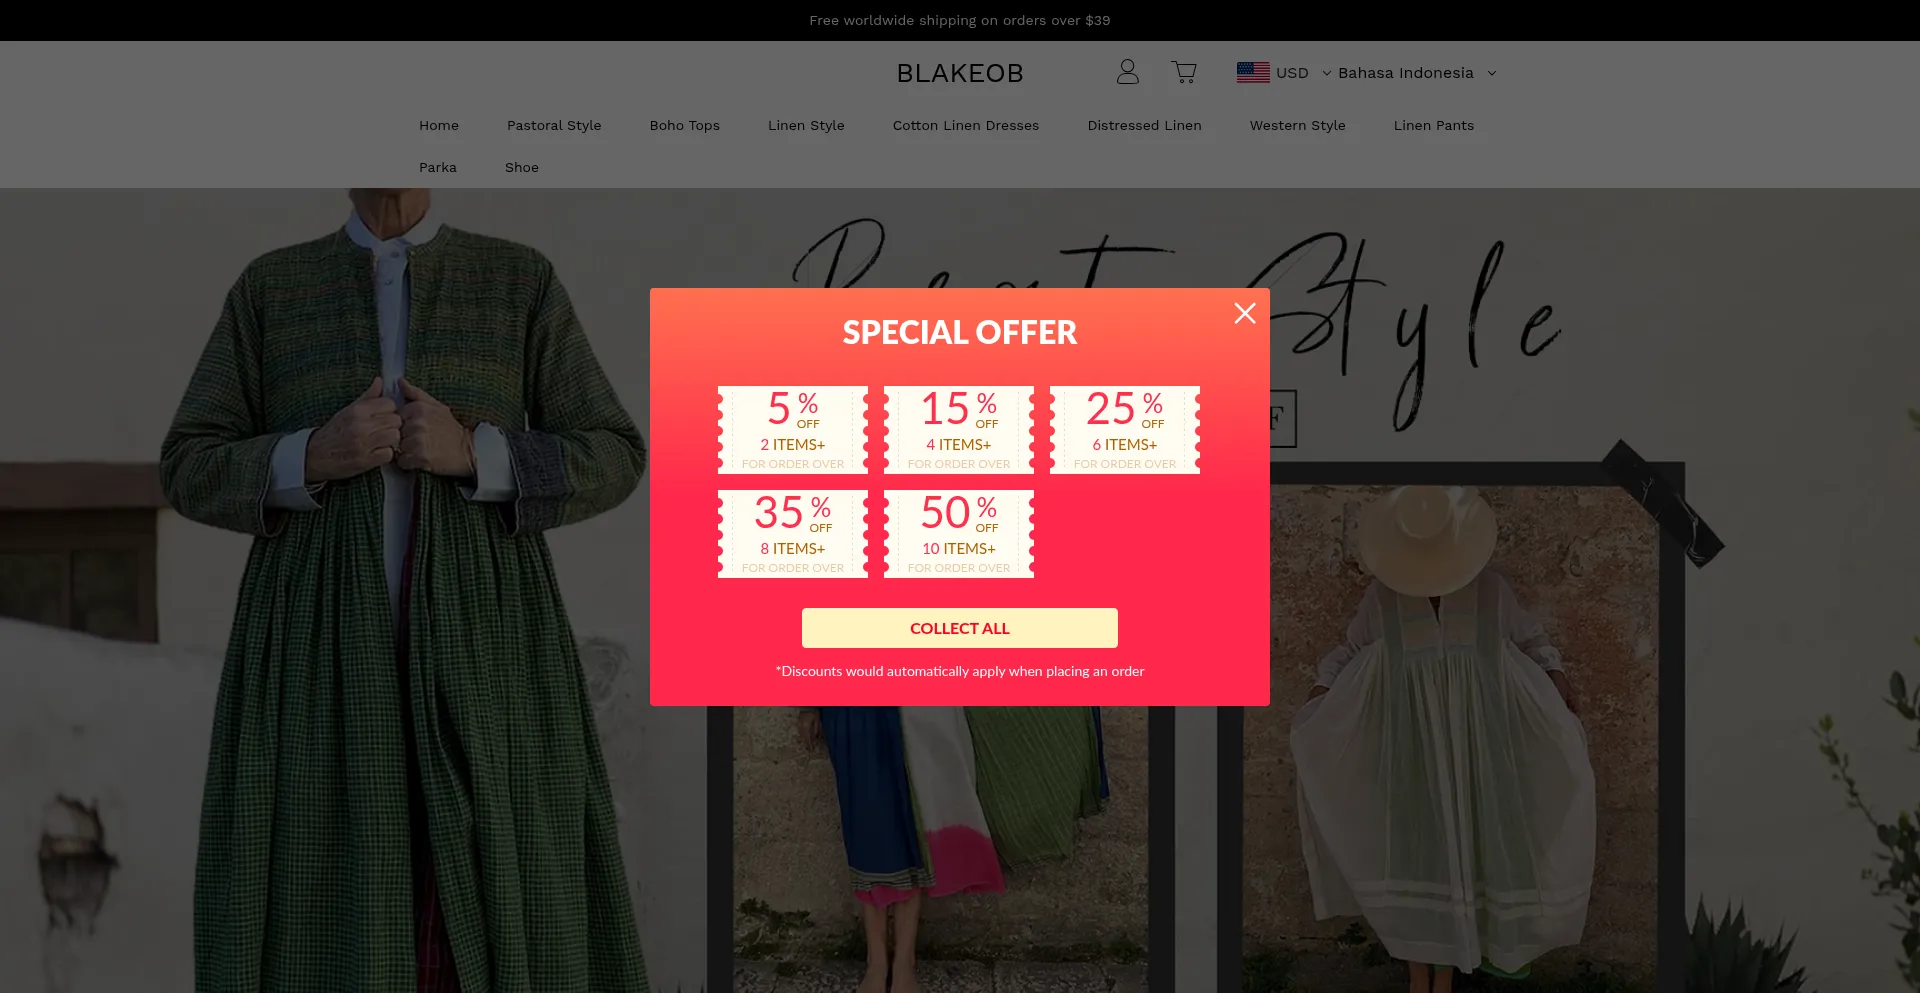Click the BLAKEOB store logo
The height and width of the screenshot is (993, 1920).
(x=960, y=73)
